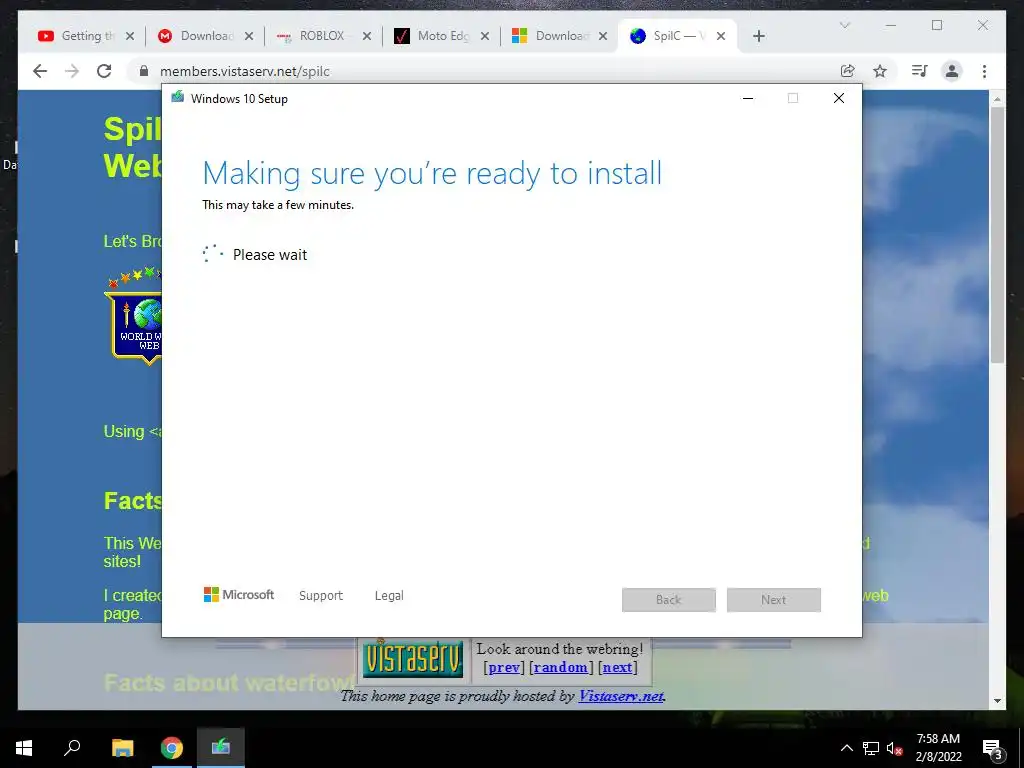
Task: Open Chrome three-dot menu
Action: (x=984, y=71)
